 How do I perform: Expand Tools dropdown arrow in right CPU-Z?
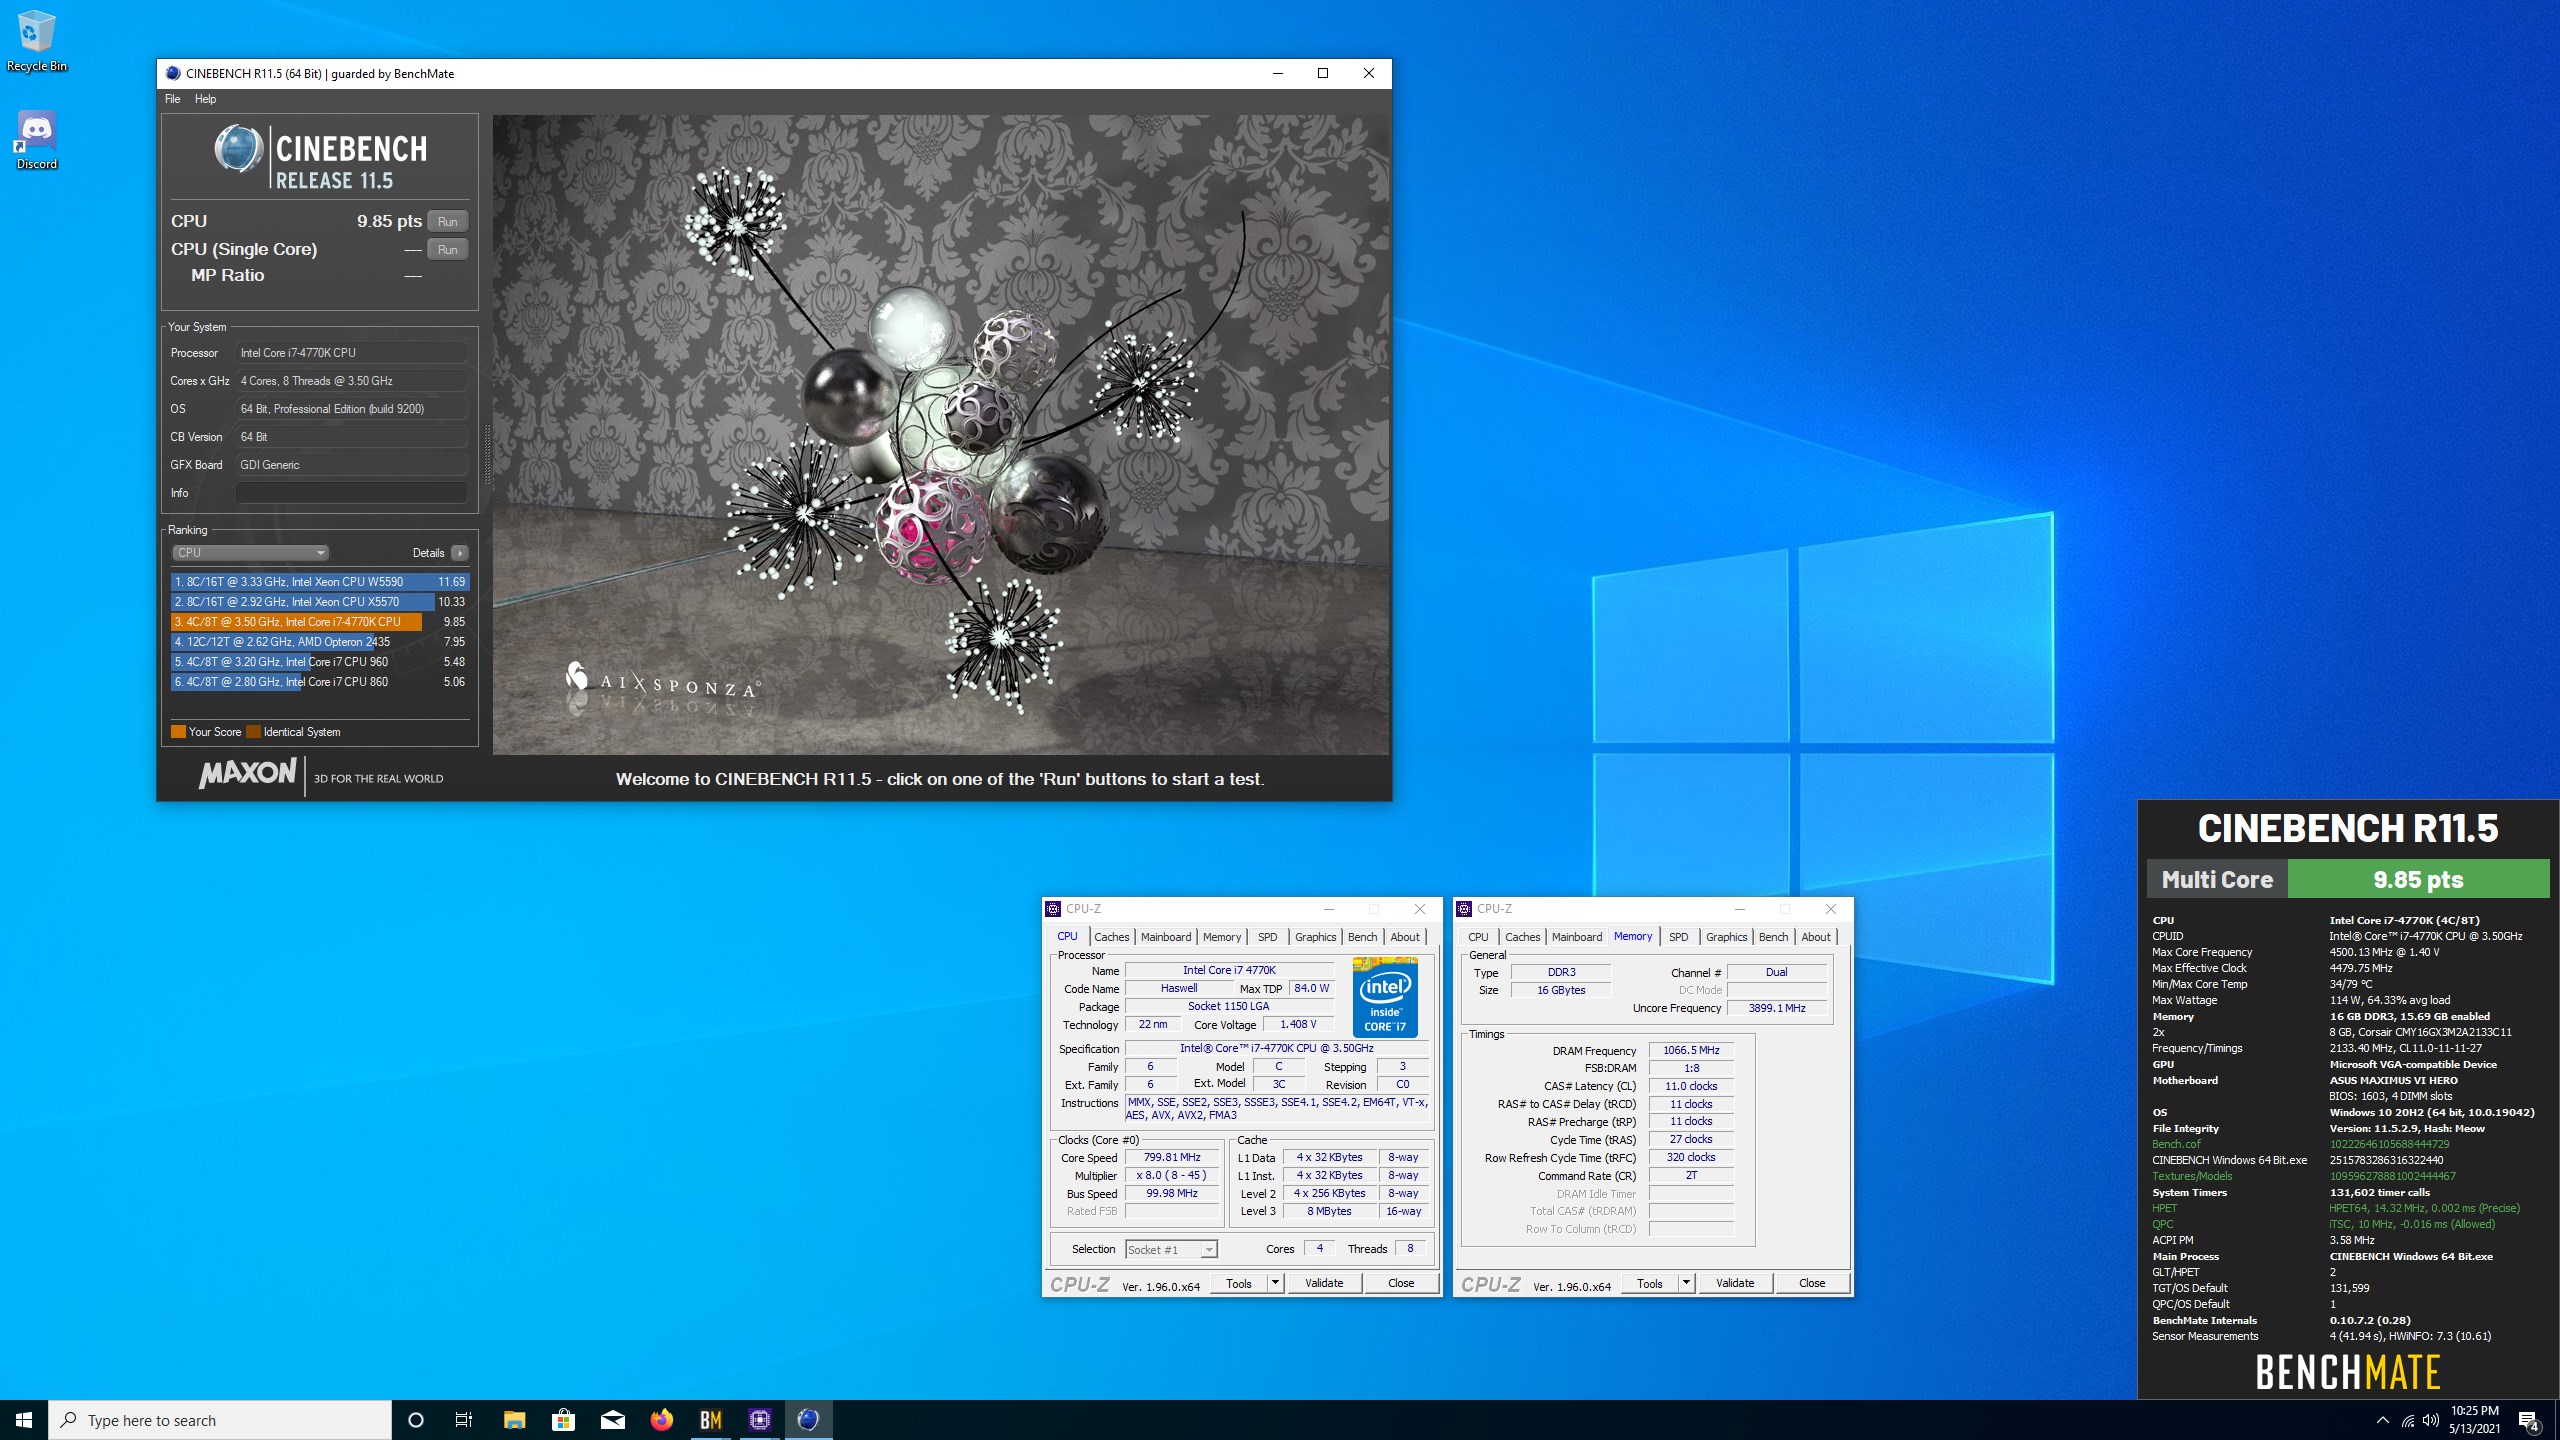click(x=1686, y=1284)
